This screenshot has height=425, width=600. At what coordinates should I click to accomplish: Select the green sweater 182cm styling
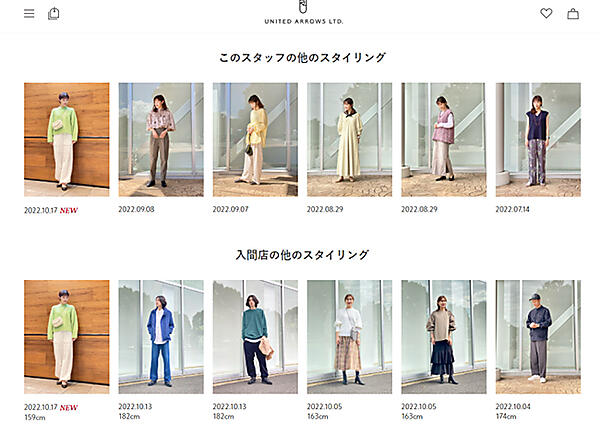tap(255, 337)
